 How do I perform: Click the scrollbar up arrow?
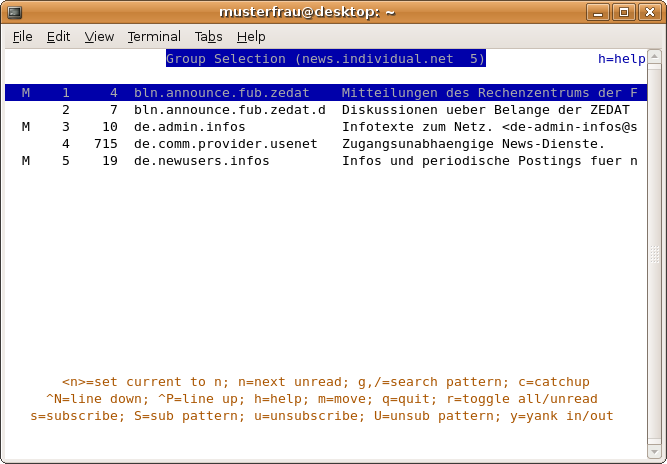[654, 57]
